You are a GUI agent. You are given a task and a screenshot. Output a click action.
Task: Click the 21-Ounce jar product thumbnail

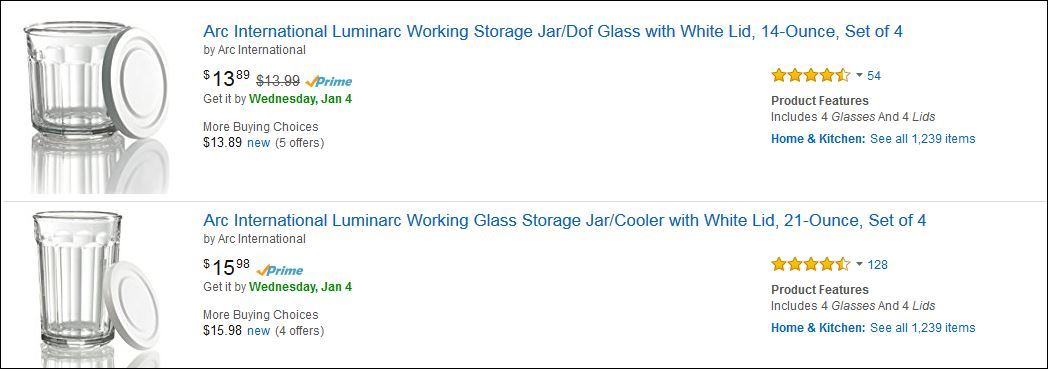95,289
